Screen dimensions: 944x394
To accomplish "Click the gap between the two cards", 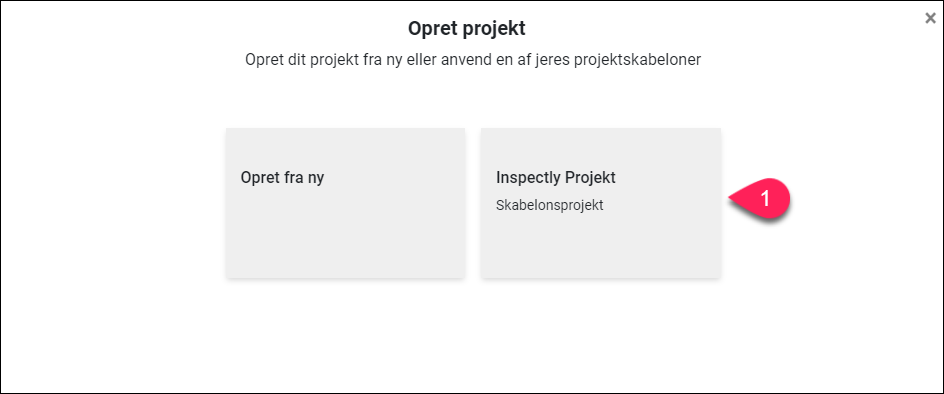I will 473,203.
